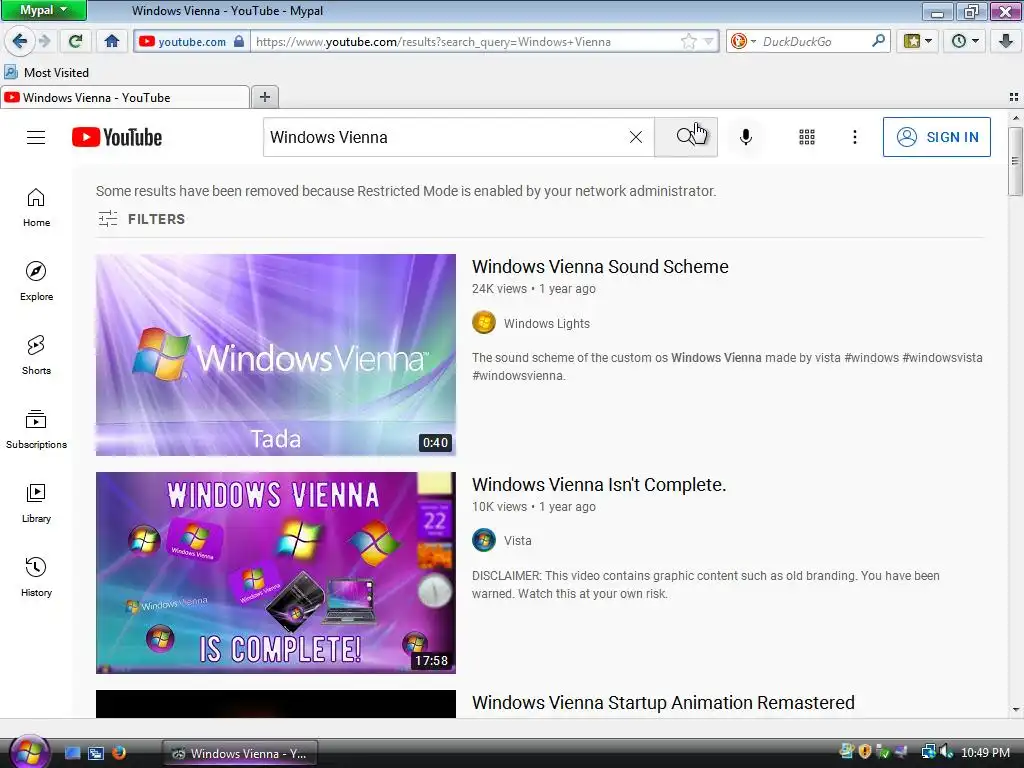
Task: Open the history clock dropdown button
Action: pyautogui.click(x=965, y=41)
